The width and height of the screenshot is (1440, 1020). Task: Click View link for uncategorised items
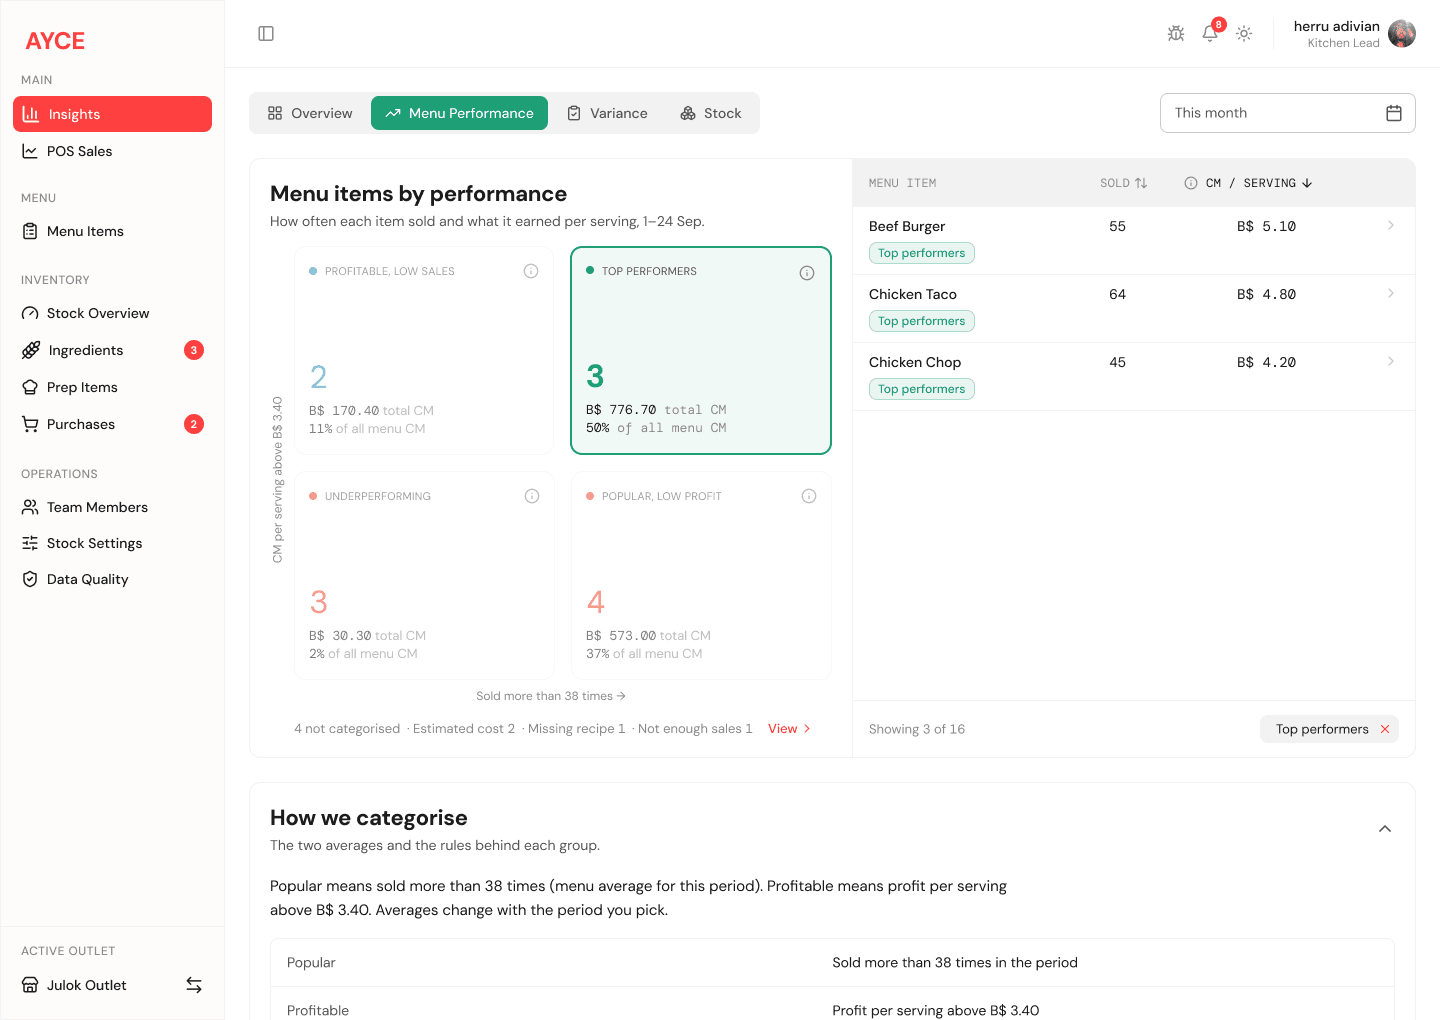[x=789, y=729]
